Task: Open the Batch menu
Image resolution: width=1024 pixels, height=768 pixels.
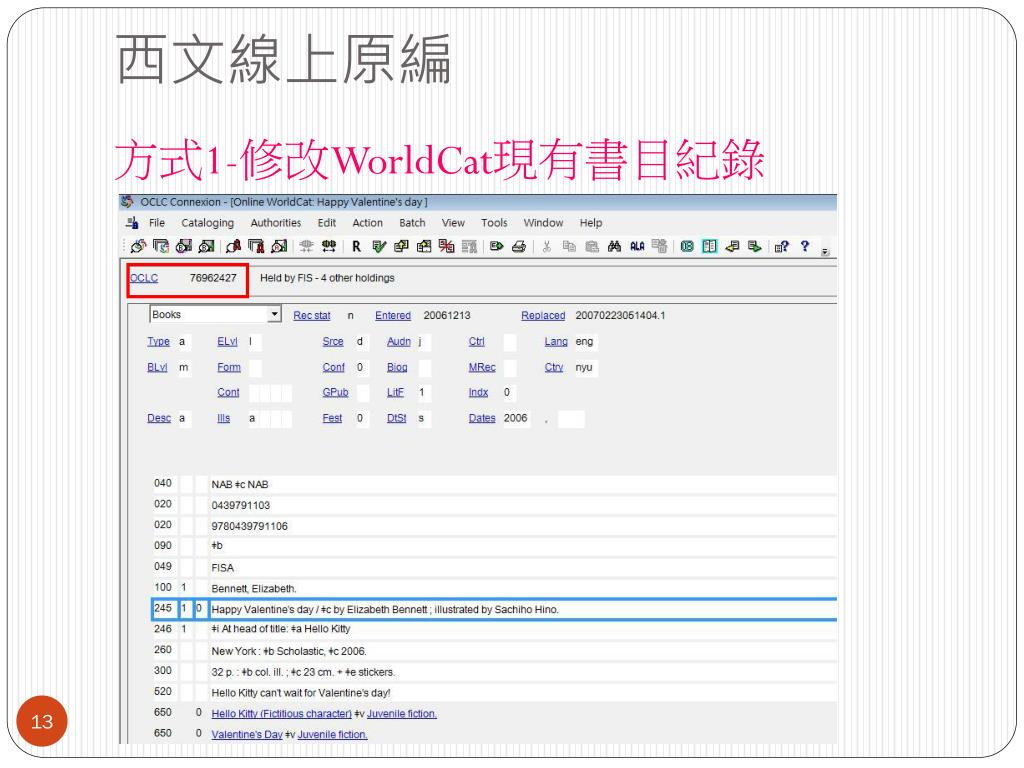Action: 412,223
